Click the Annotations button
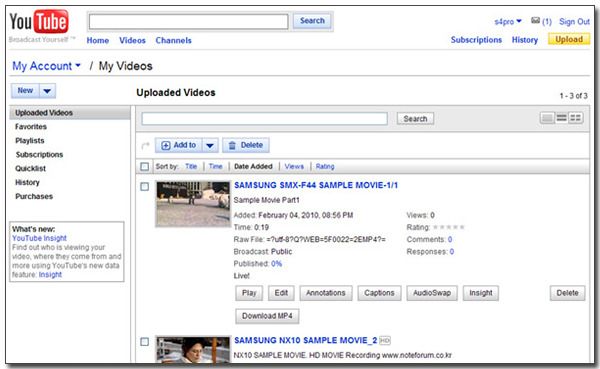The height and width of the screenshot is (369, 600). [326, 293]
